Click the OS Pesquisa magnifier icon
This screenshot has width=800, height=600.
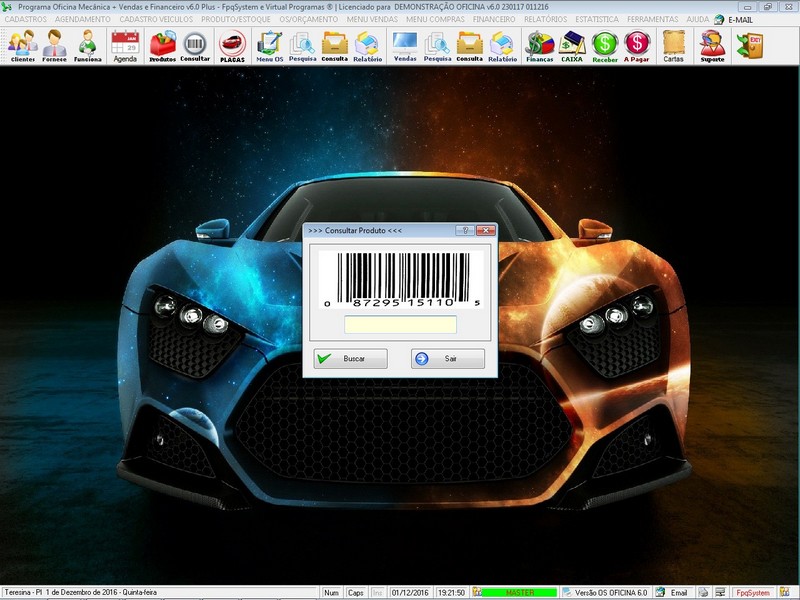point(302,46)
